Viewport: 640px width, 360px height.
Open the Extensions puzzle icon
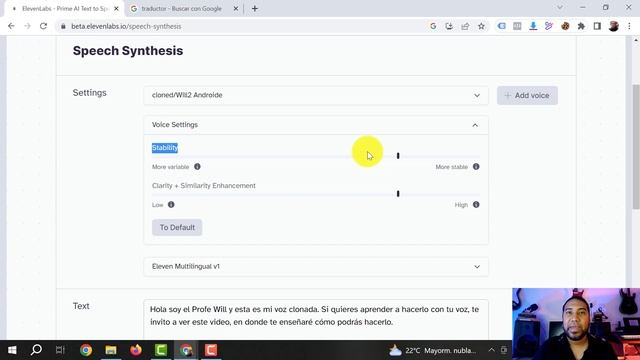pyautogui.click(x=581, y=26)
